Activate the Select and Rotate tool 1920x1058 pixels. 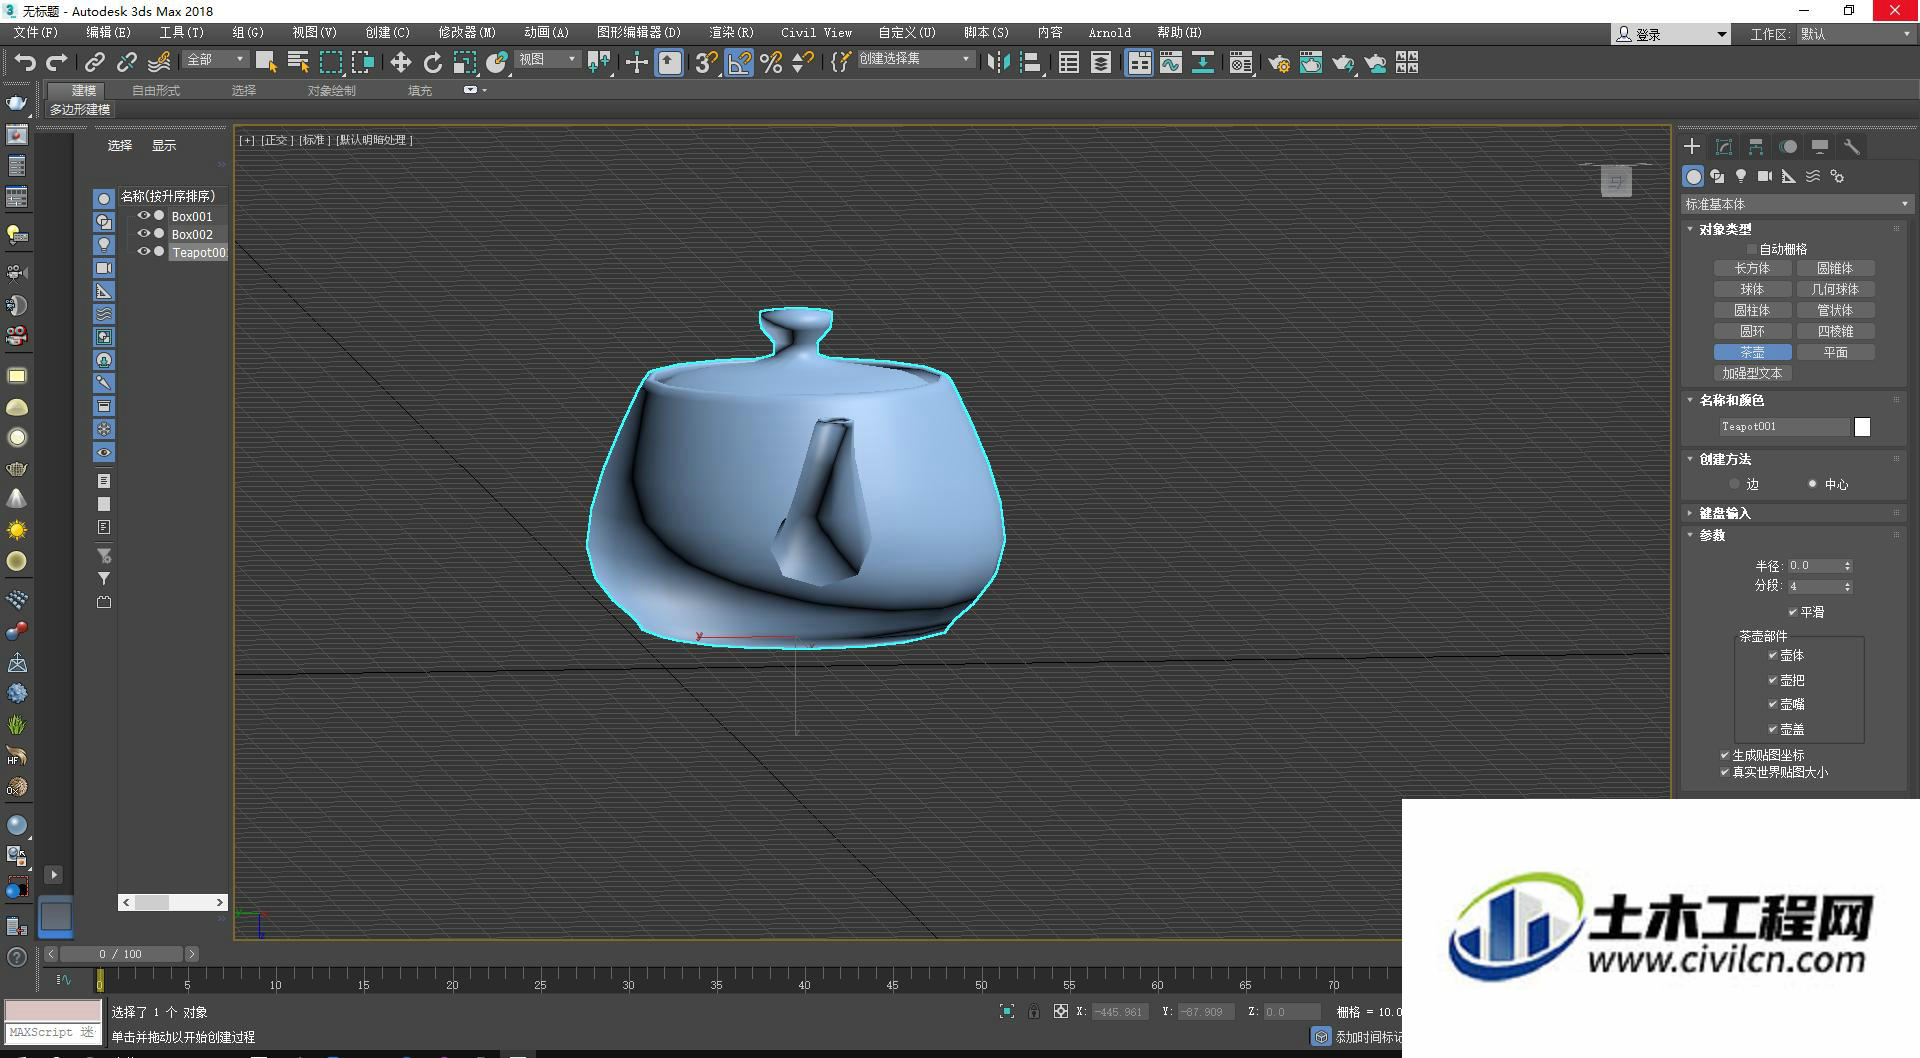pos(432,62)
